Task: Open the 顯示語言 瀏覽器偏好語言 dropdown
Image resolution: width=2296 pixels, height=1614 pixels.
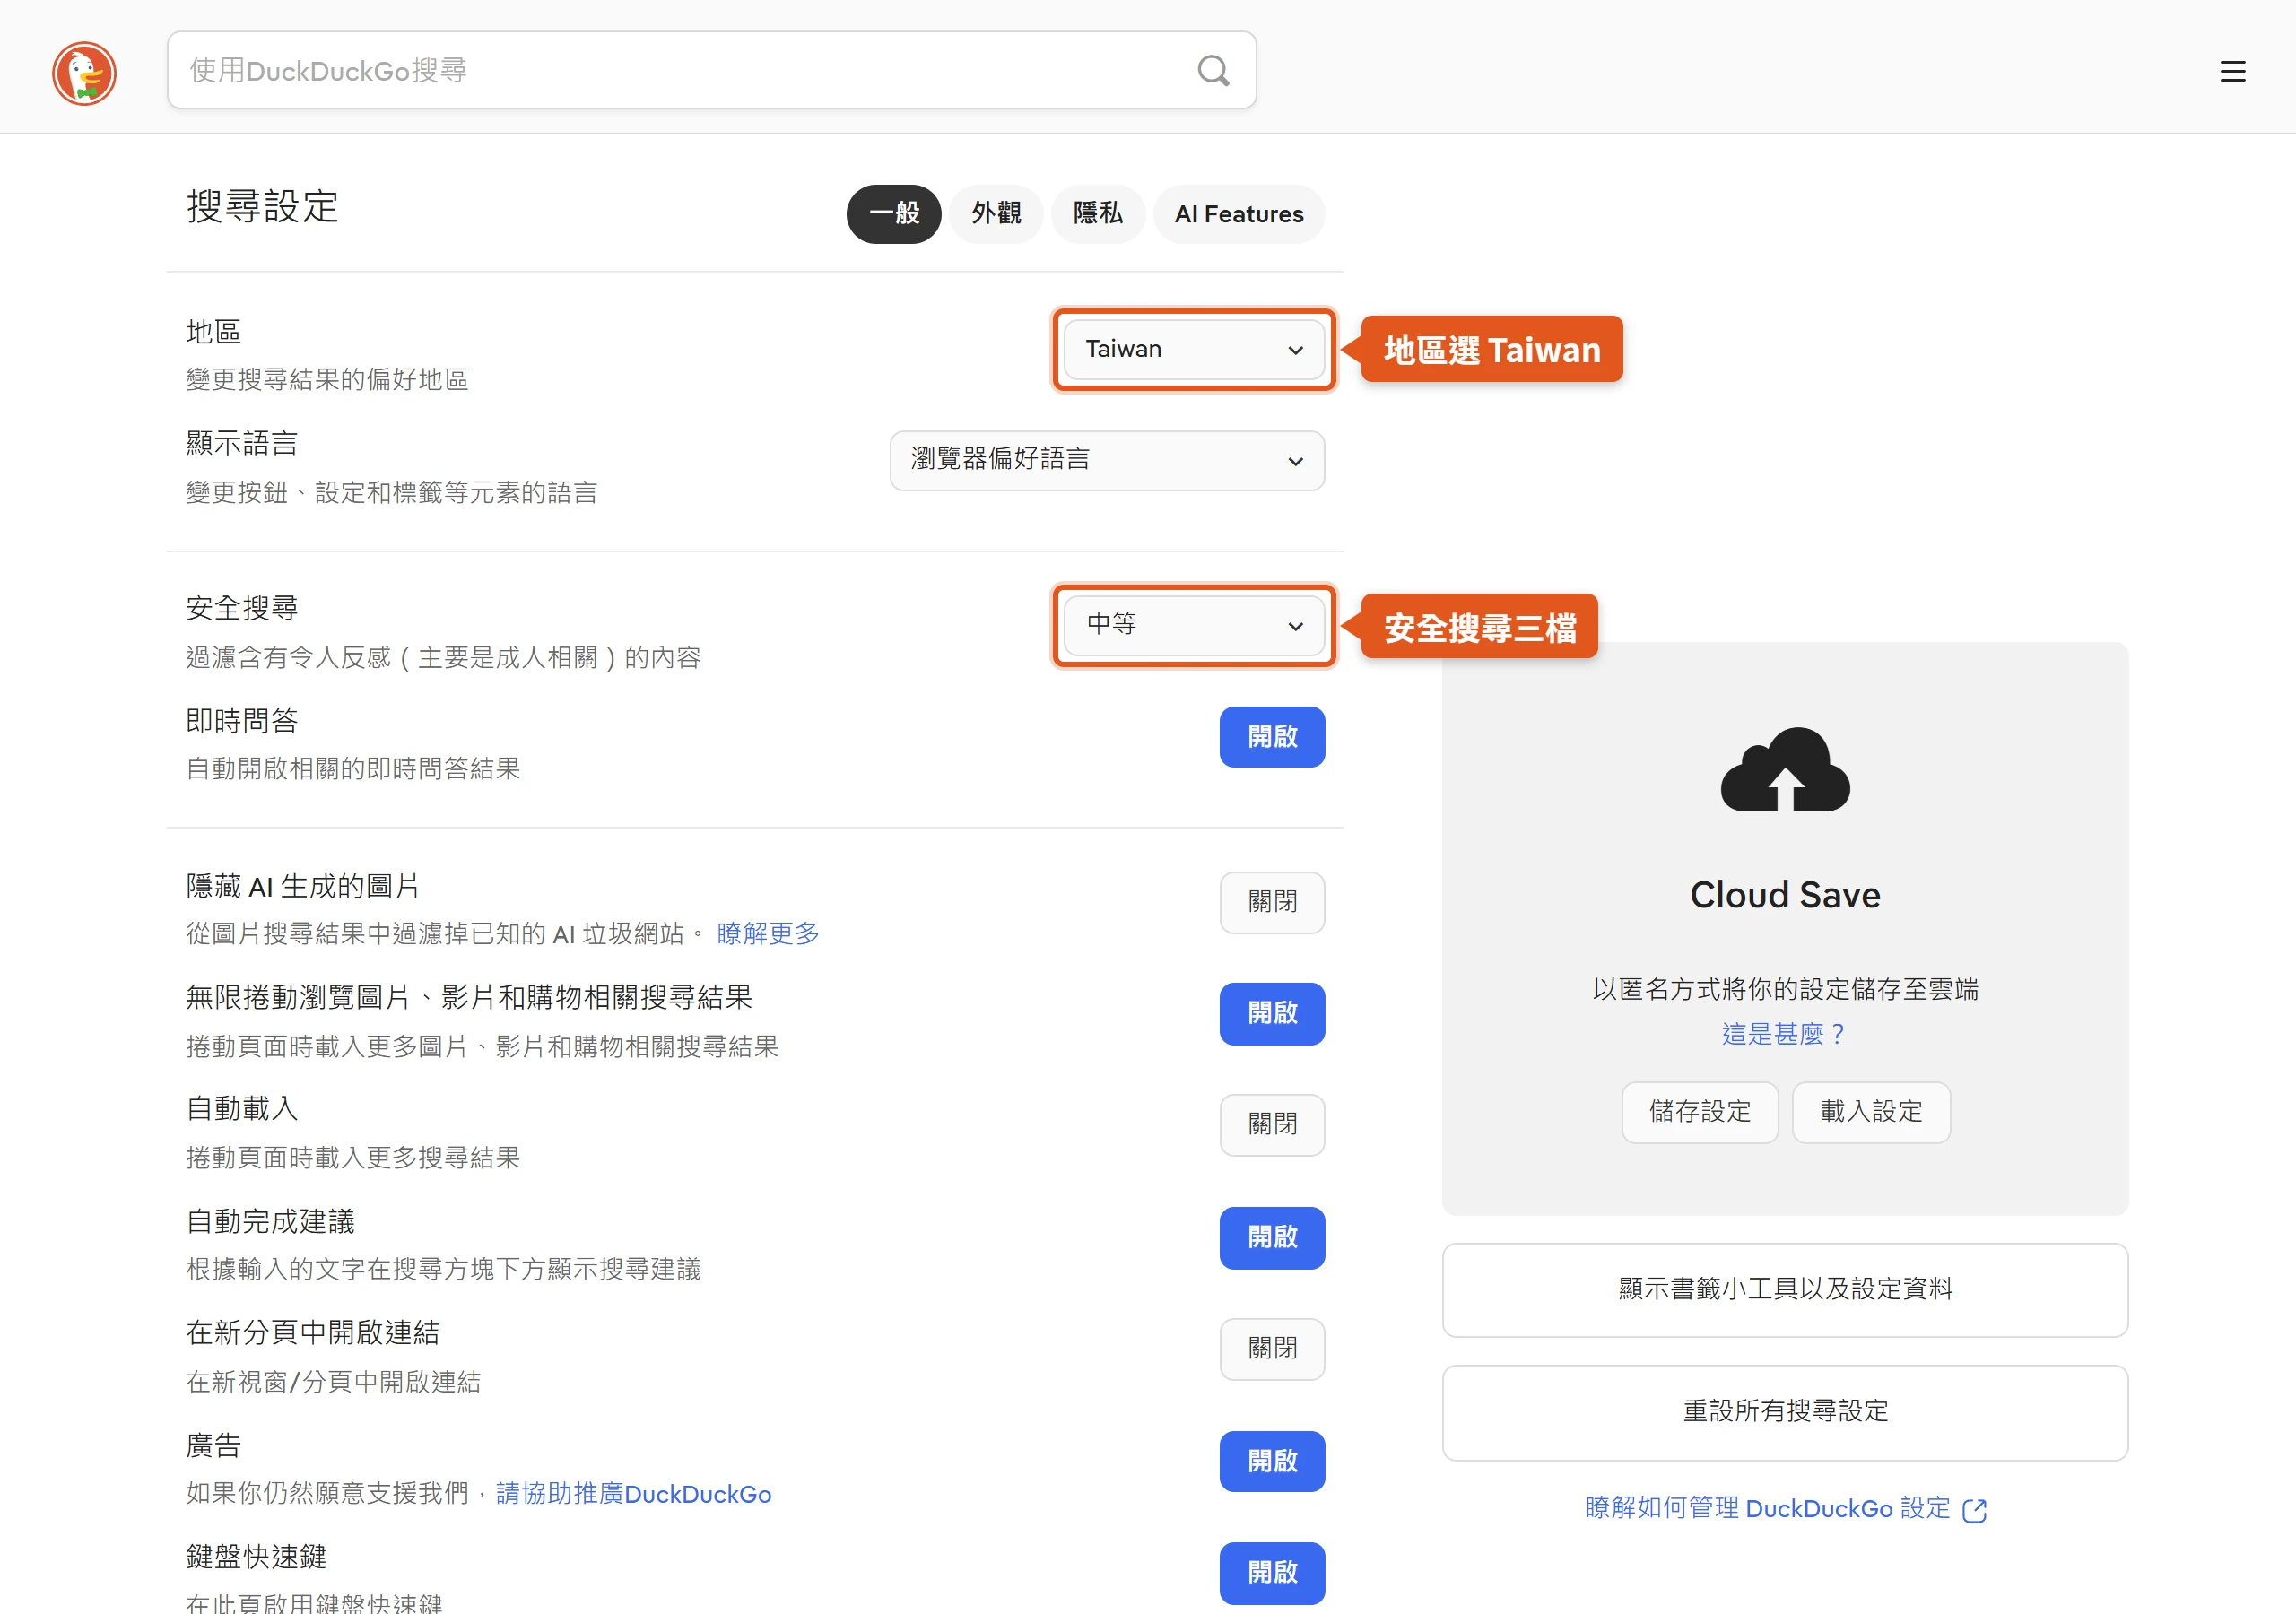Action: tap(1107, 460)
